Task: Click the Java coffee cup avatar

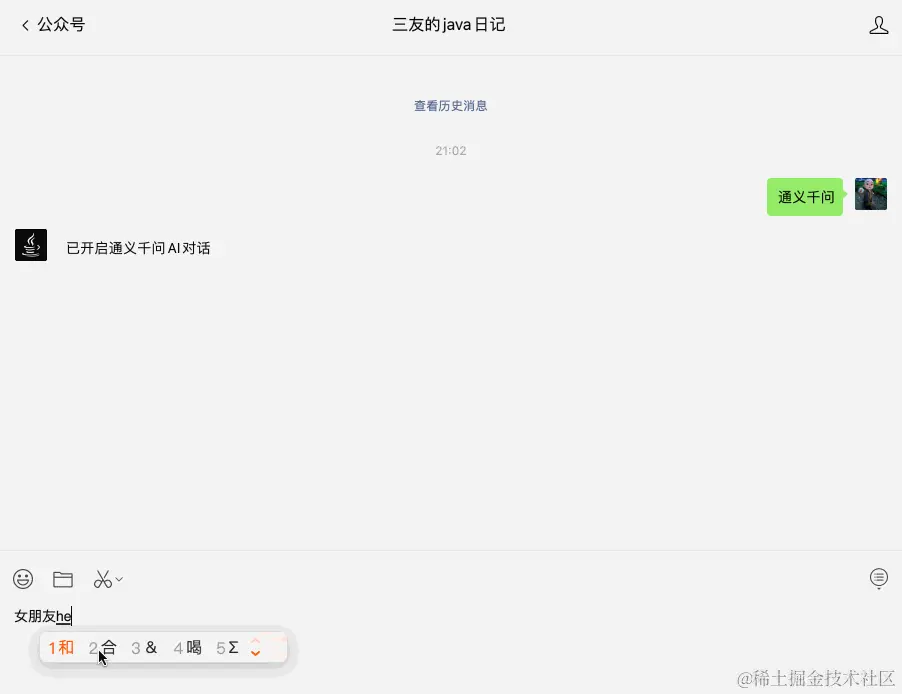Action: pyautogui.click(x=31, y=245)
